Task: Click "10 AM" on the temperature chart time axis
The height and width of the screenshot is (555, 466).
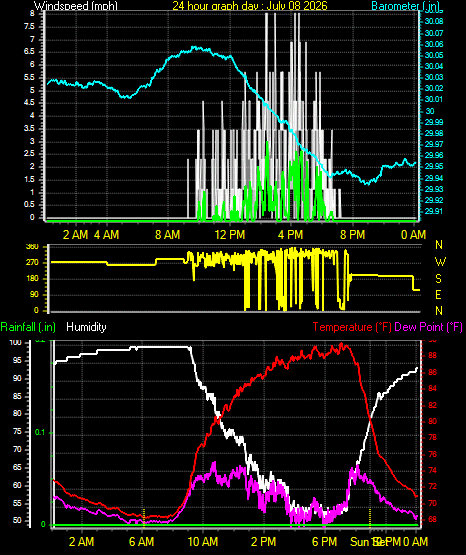Action: [203, 542]
